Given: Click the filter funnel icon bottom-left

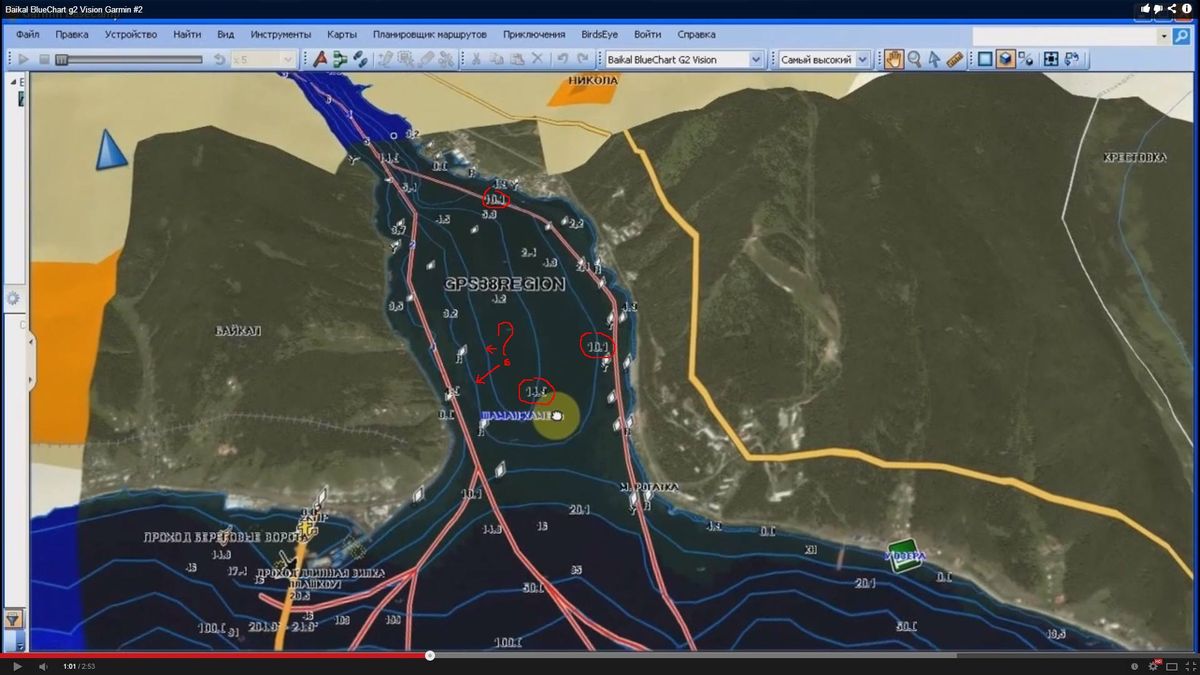Looking at the screenshot, I should tap(14, 619).
